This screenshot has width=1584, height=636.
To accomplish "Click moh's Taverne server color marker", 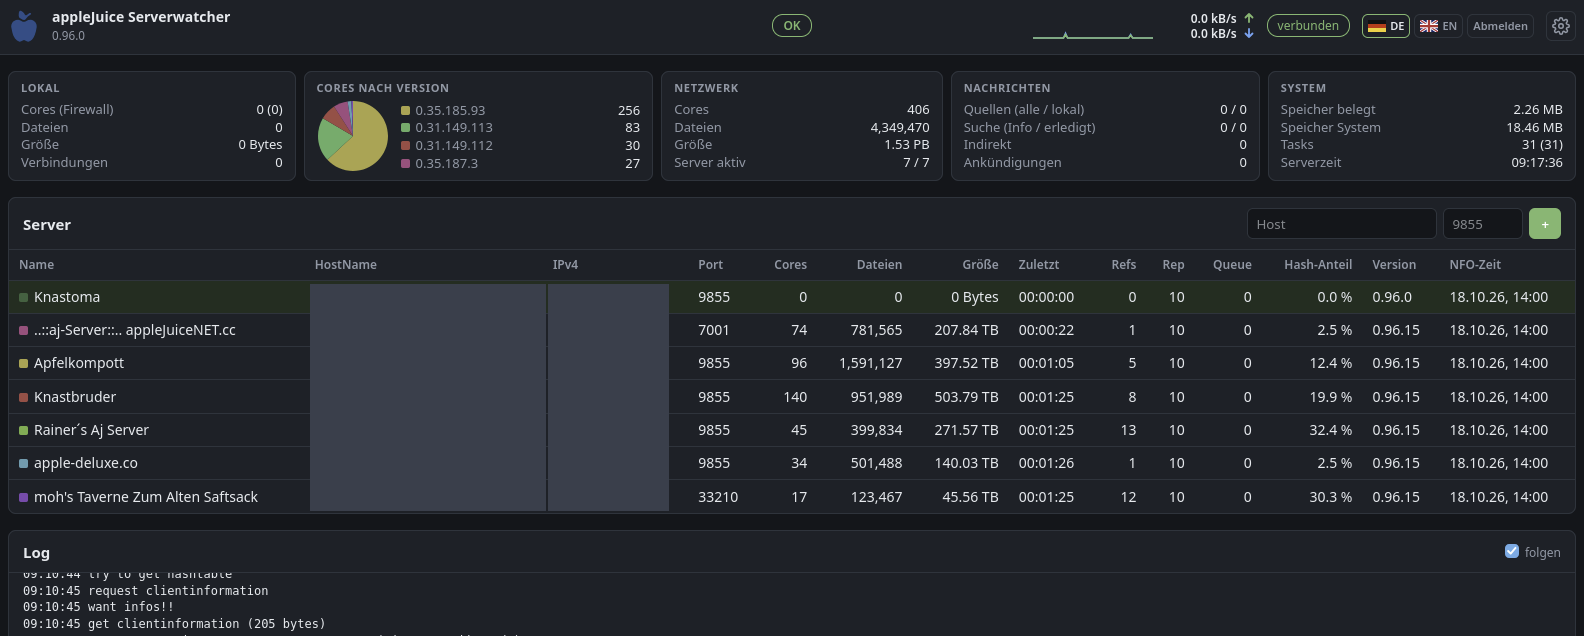I will 23,497.
